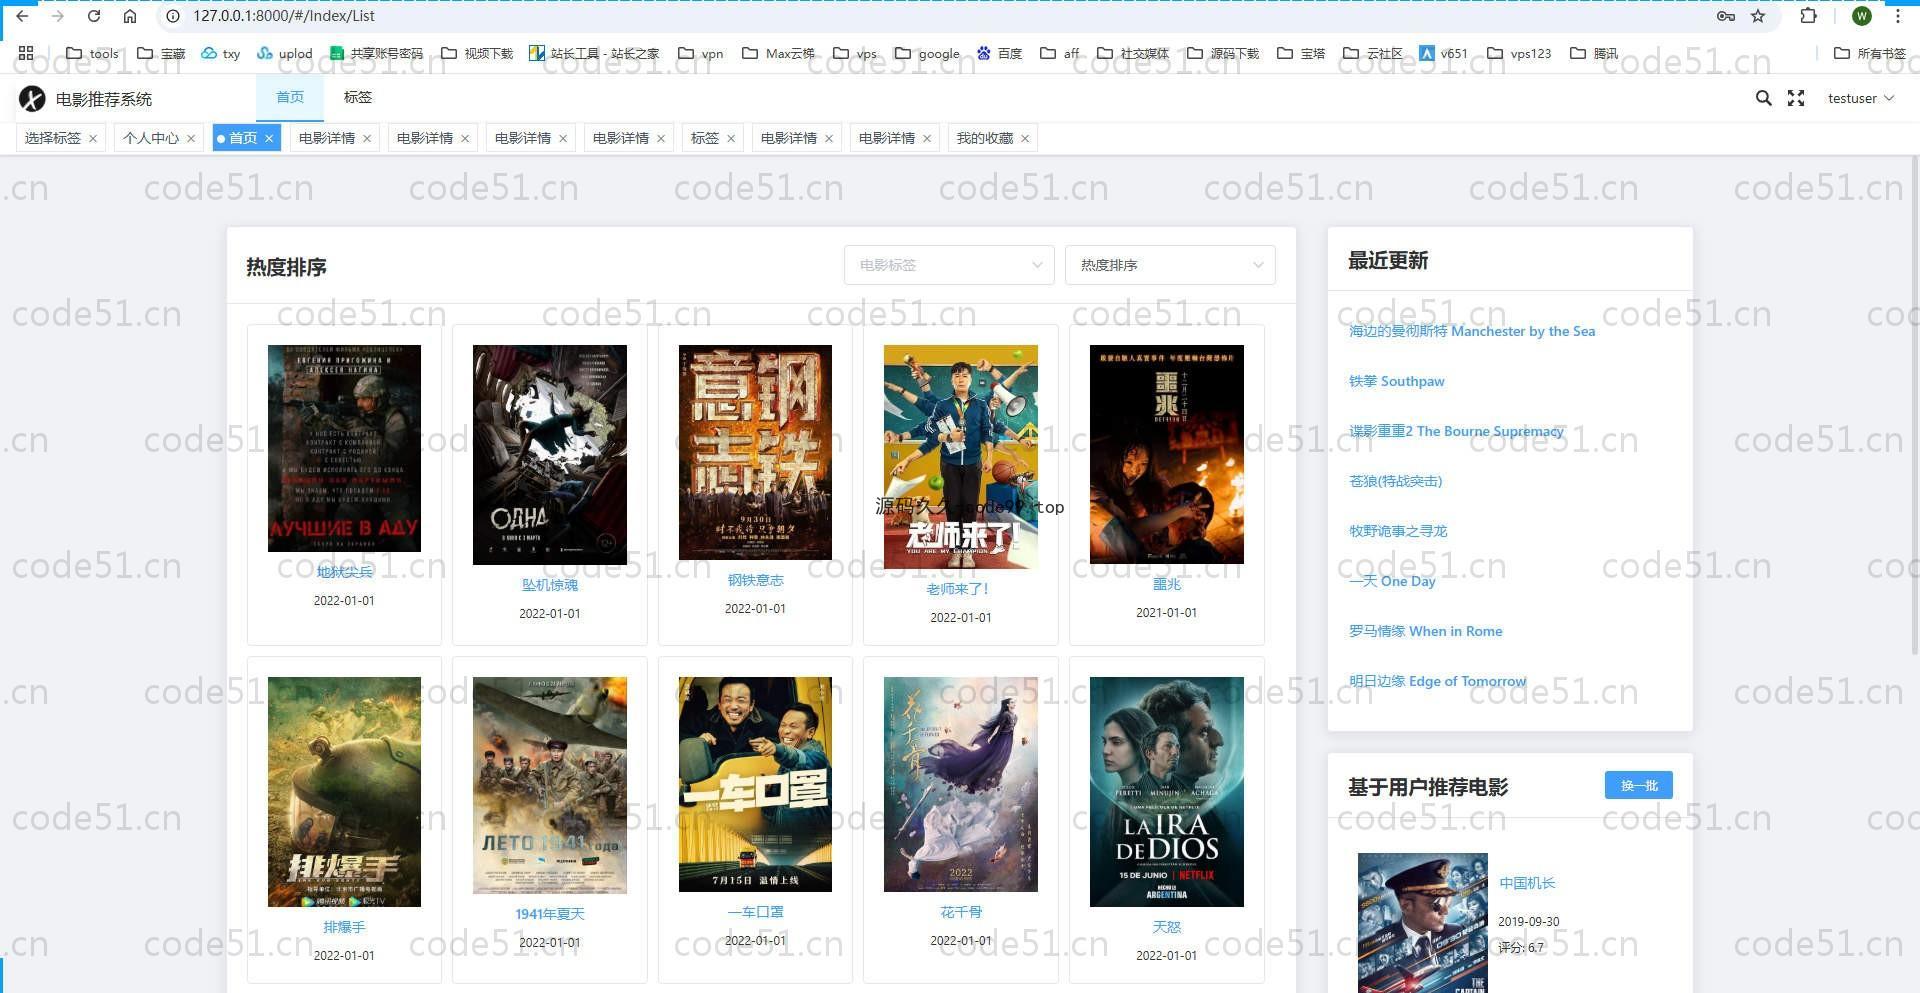The width and height of the screenshot is (1920, 993).
Task: Open the browser extensions puzzle icon
Action: click(x=1808, y=16)
